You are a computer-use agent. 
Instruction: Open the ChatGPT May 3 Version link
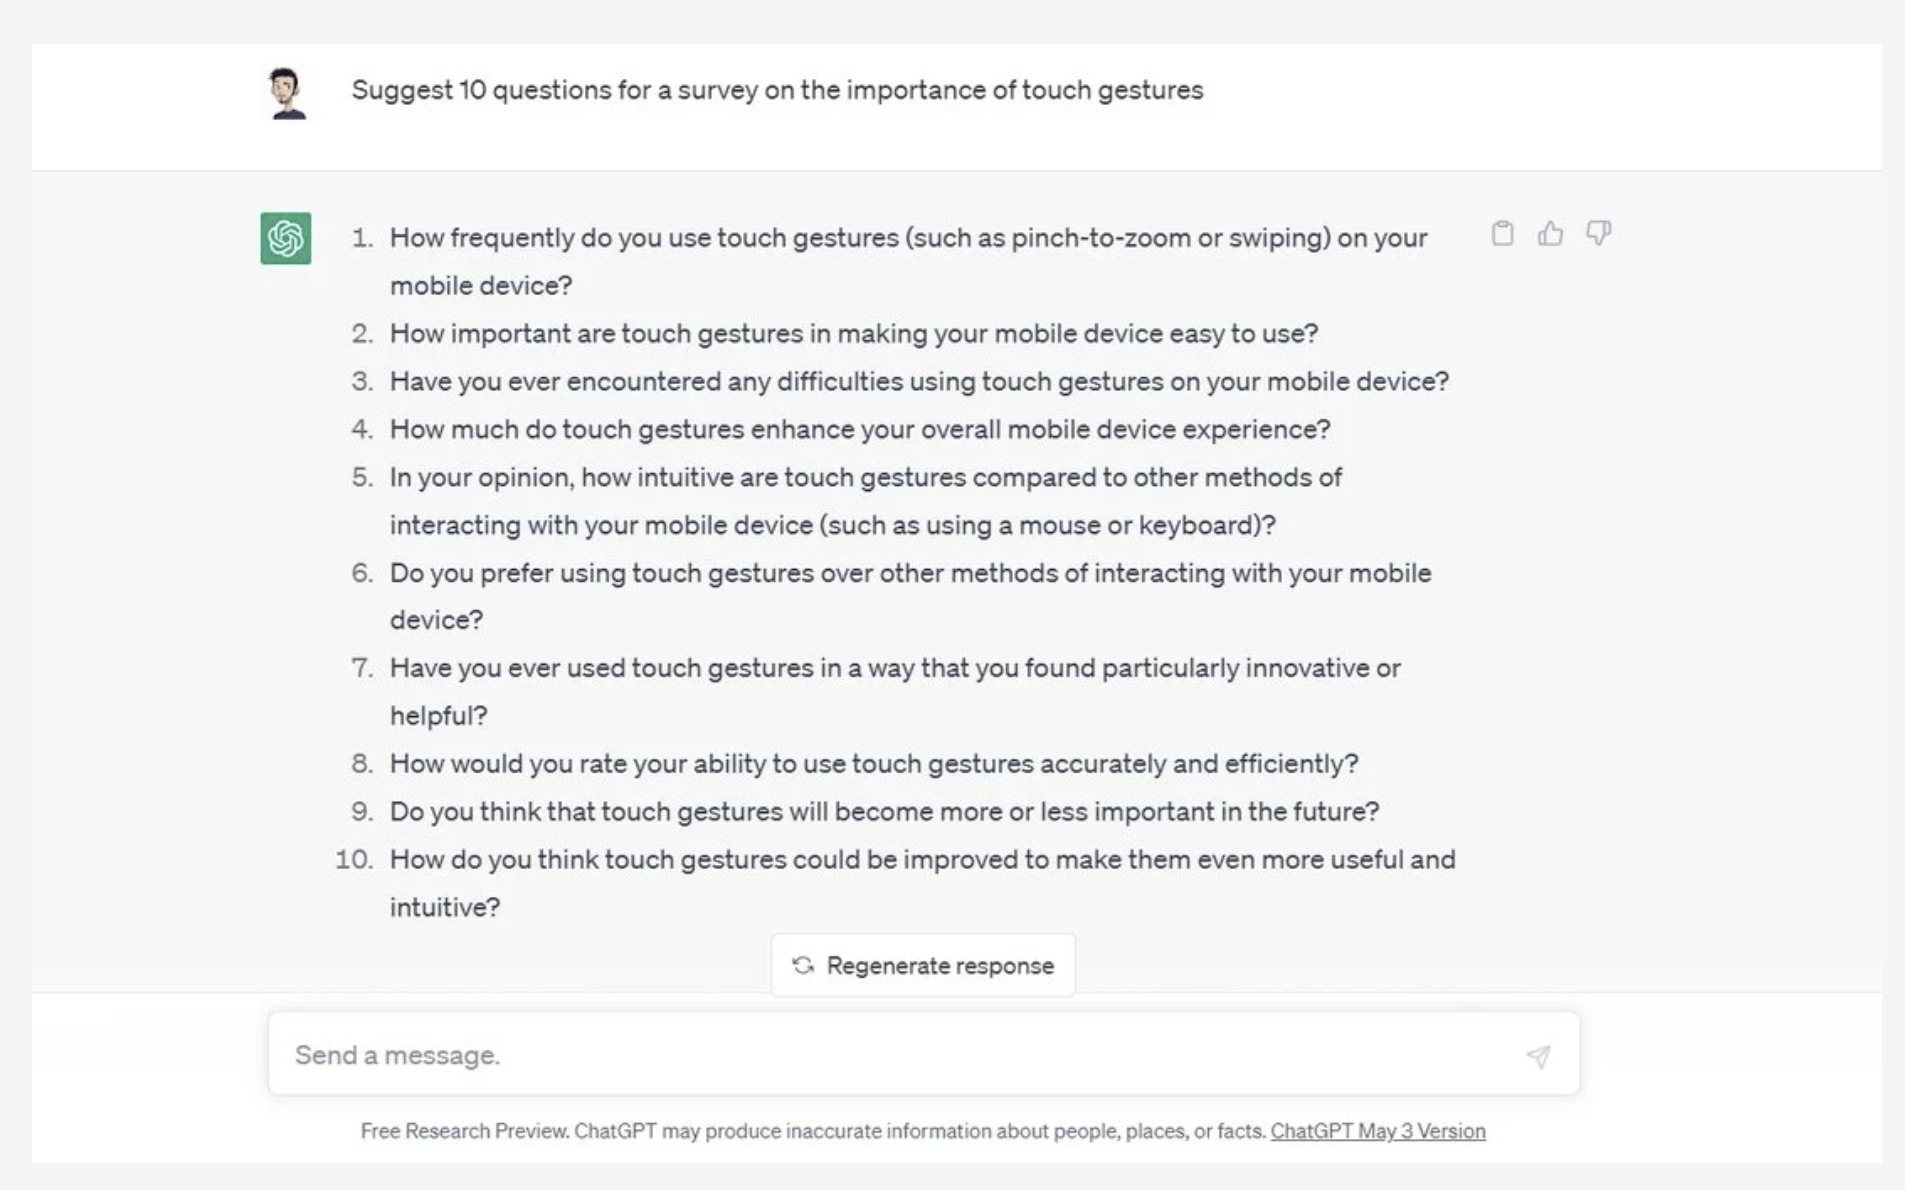pos(1378,1131)
